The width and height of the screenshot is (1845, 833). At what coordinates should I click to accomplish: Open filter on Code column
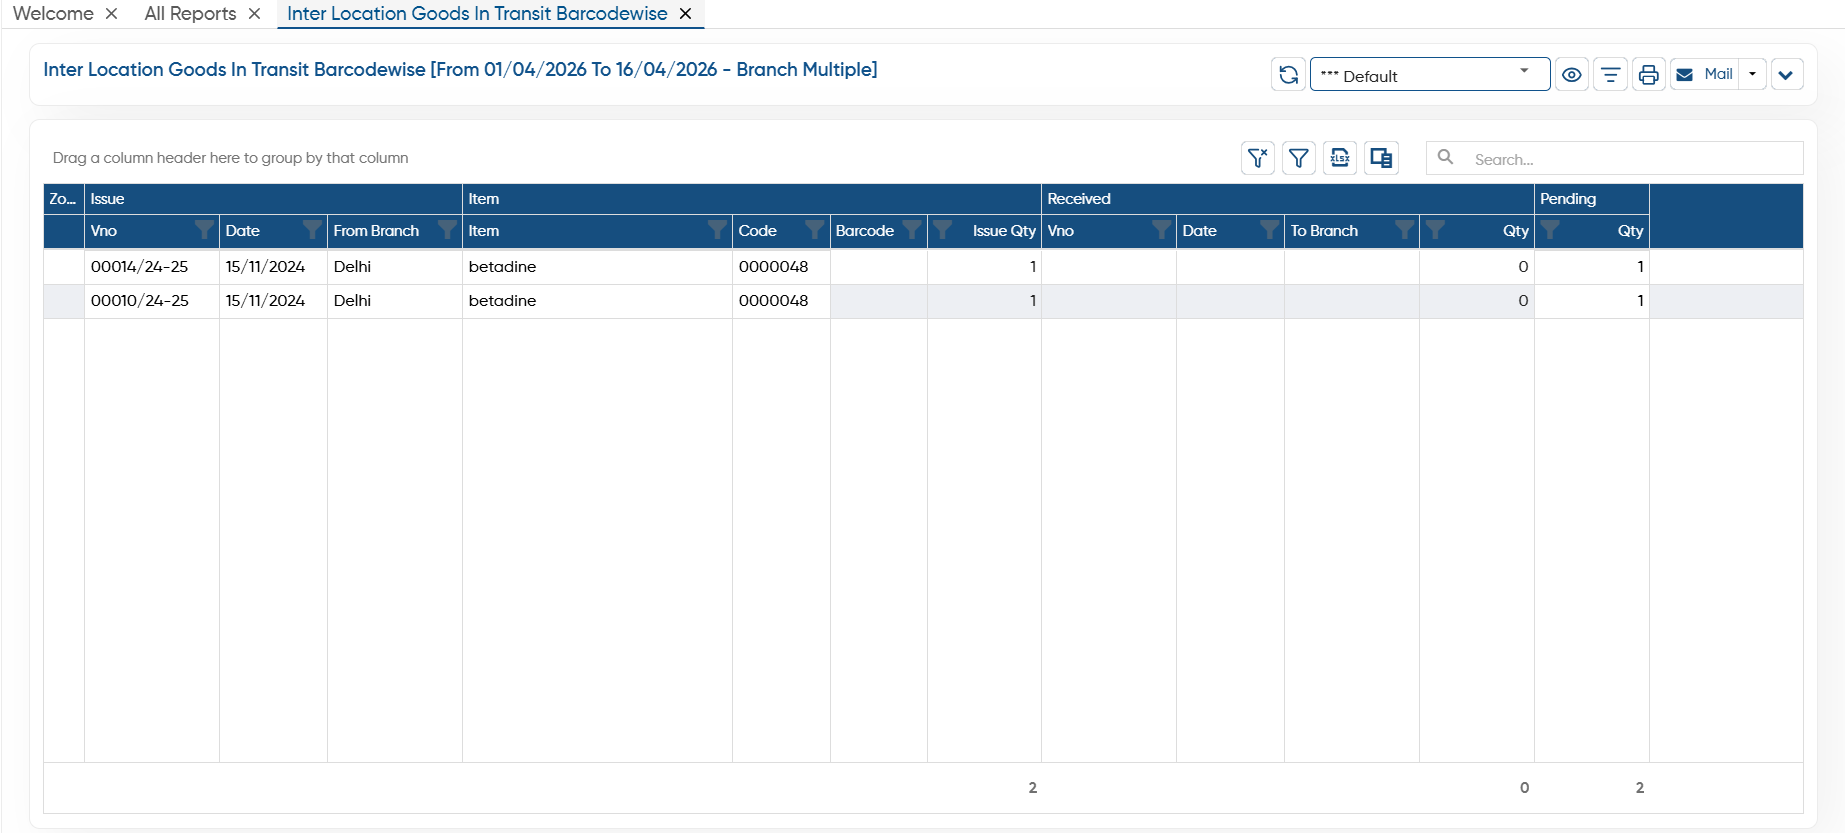pyautogui.click(x=815, y=230)
